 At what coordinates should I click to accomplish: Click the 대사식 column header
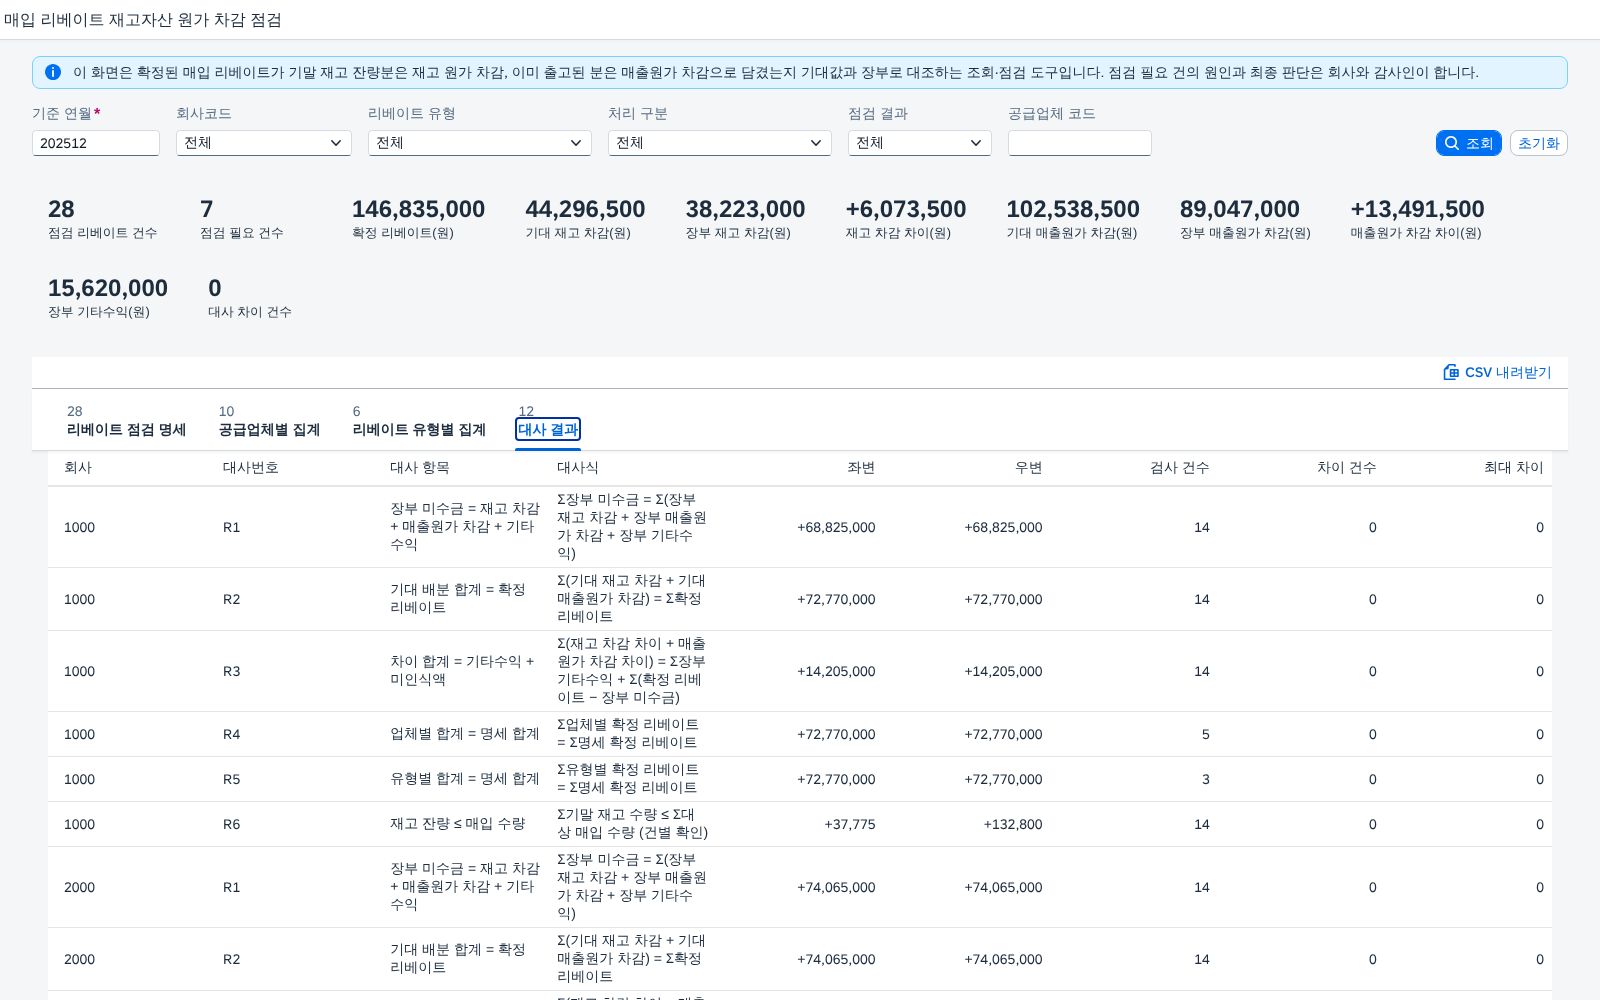click(x=578, y=467)
